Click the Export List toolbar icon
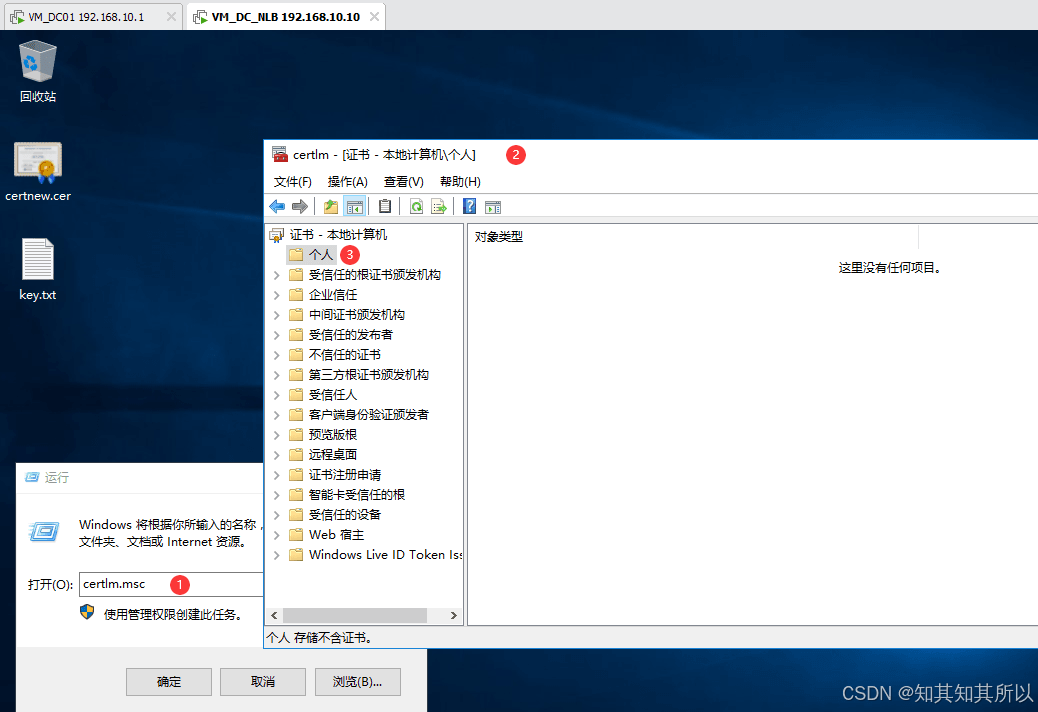This screenshot has width=1038, height=712. [438, 206]
